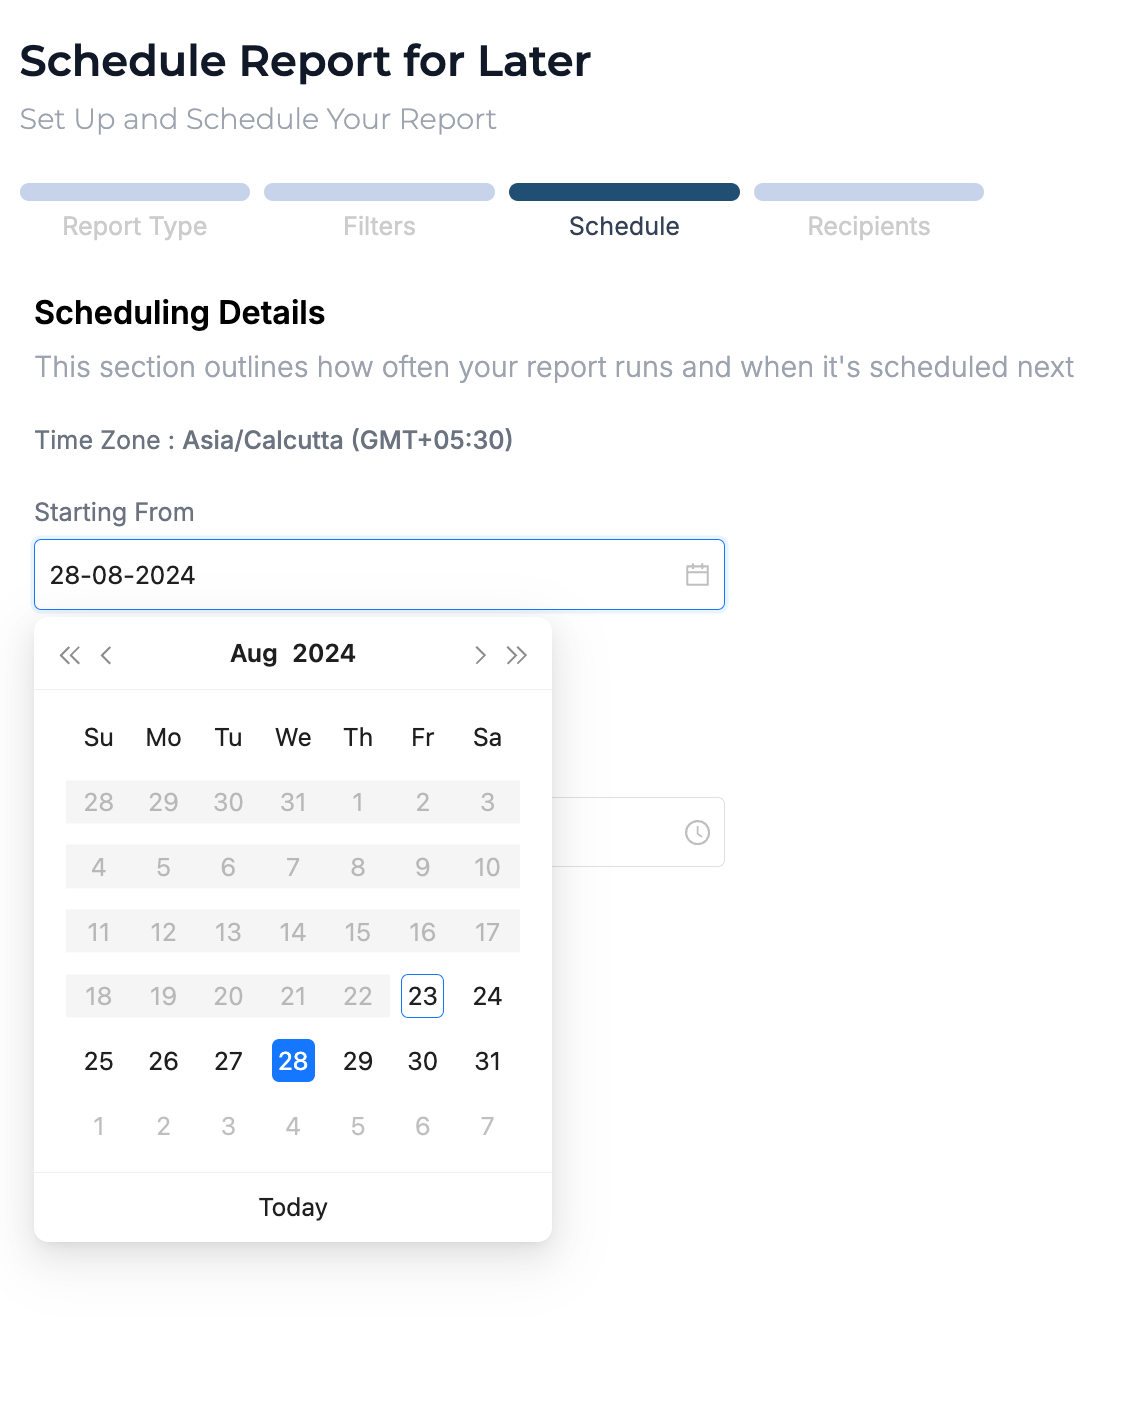Choose August 29 in the calendar
Viewport: 1136px width, 1414px height.
click(x=358, y=1061)
